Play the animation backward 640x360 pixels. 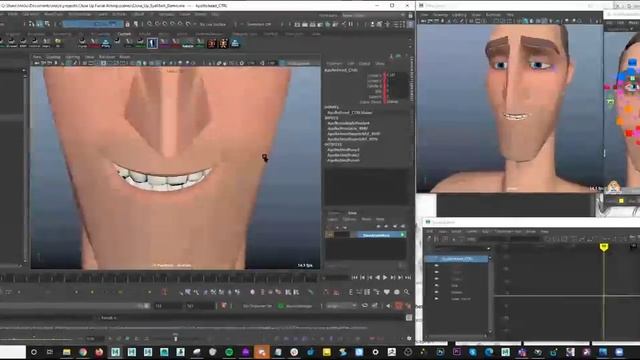pyautogui.click(x=378, y=278)
